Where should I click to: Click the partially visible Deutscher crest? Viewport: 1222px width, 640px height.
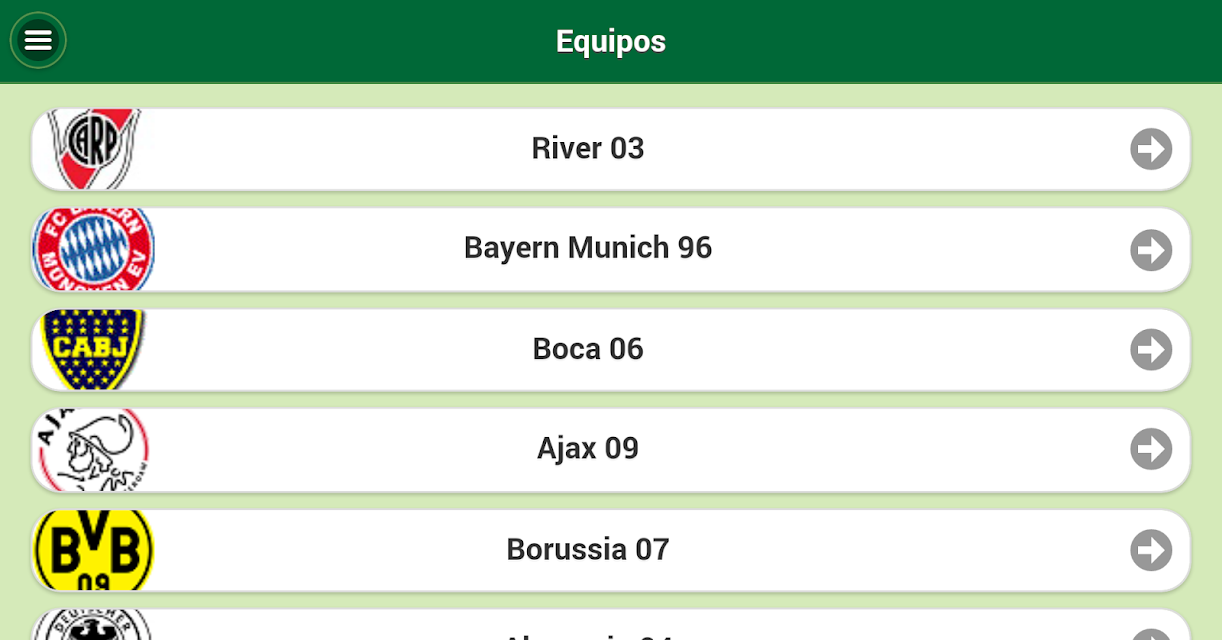click(x=92, y=625)
